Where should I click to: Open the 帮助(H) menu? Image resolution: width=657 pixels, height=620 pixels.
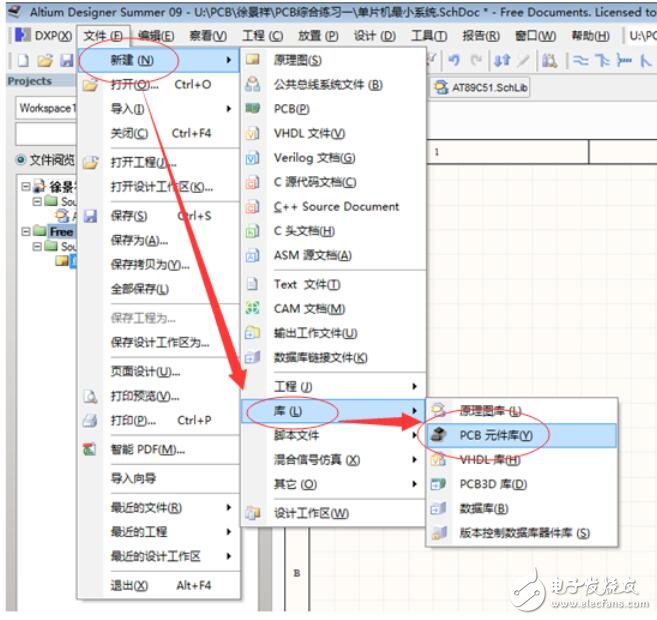tap(591, 36)
